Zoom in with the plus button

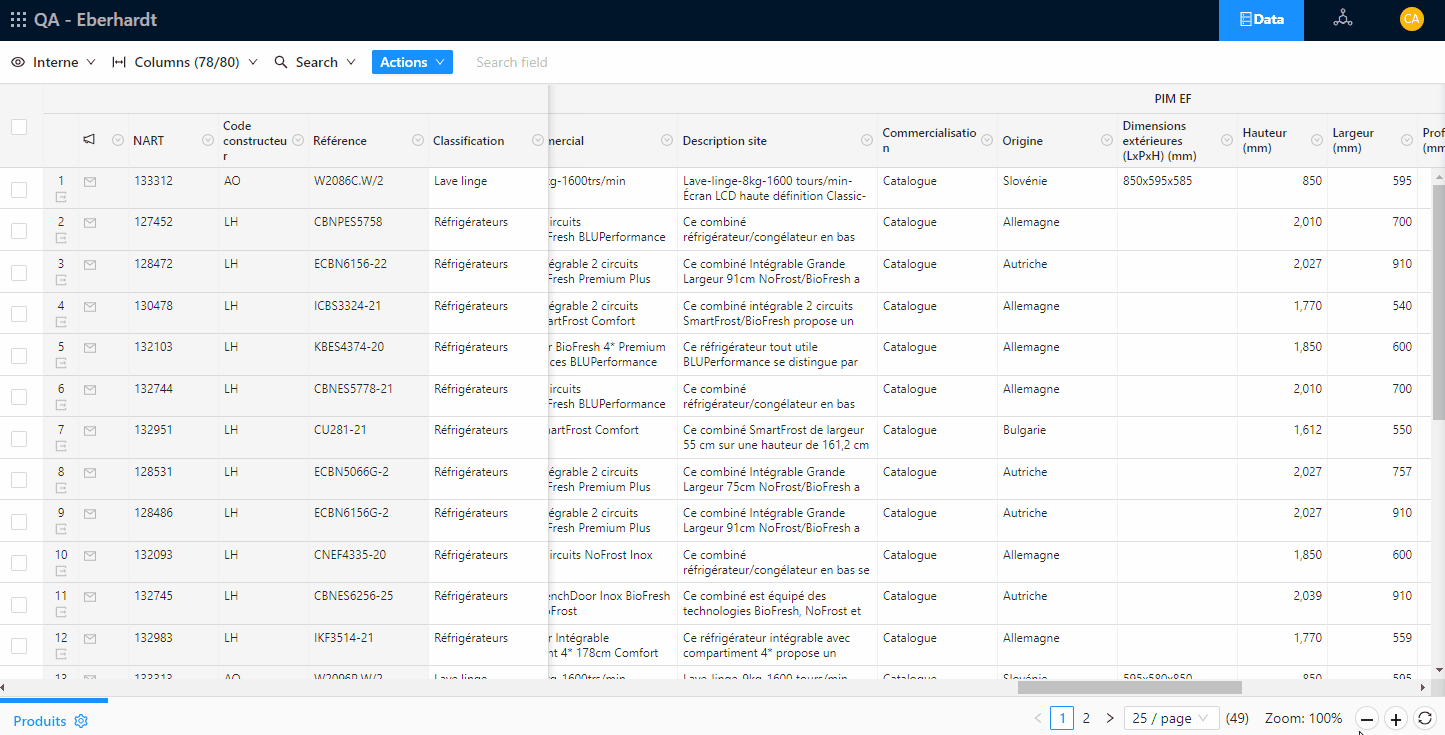tap(1396, 719)
